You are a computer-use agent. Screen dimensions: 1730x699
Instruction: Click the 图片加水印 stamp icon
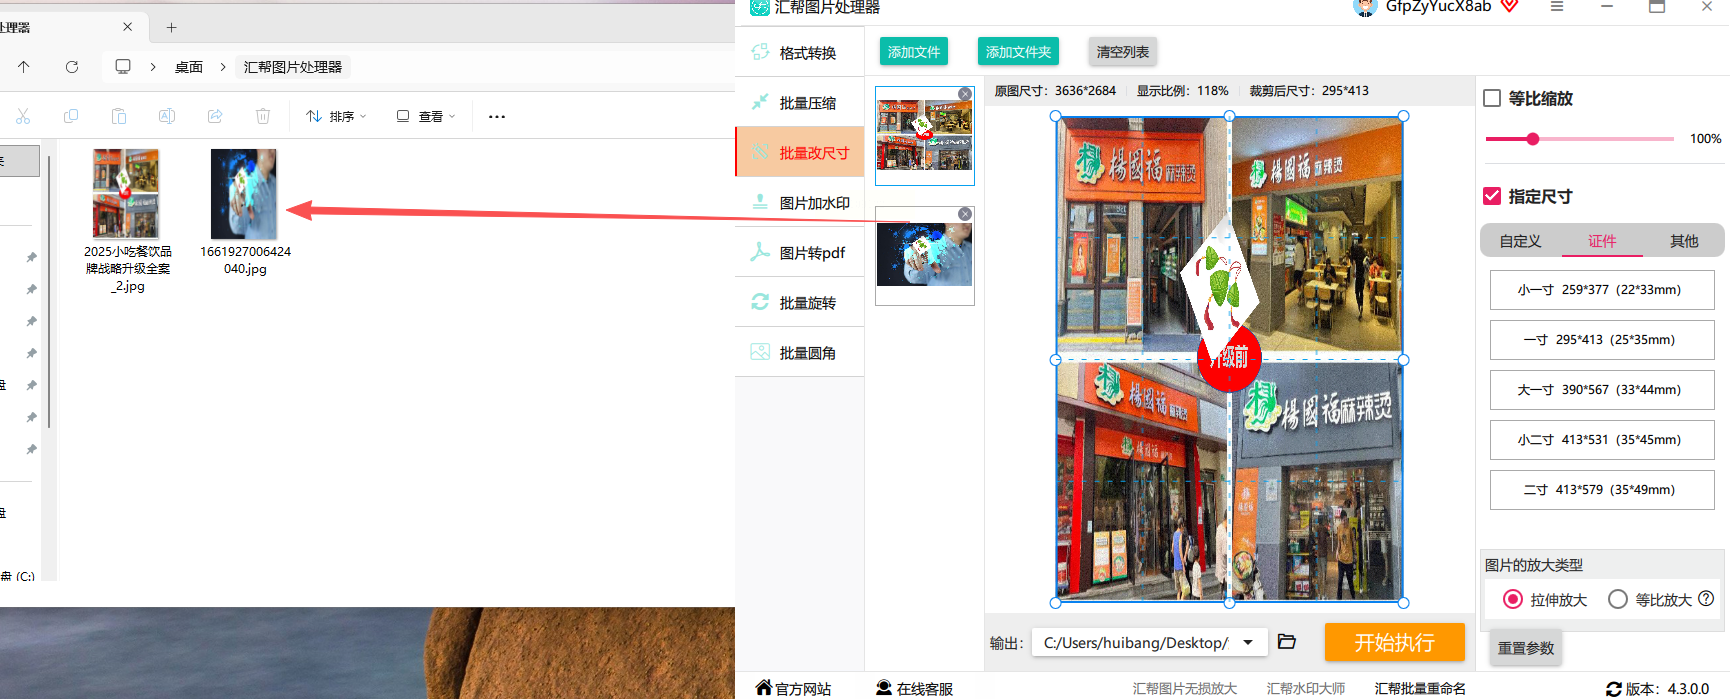760,202
